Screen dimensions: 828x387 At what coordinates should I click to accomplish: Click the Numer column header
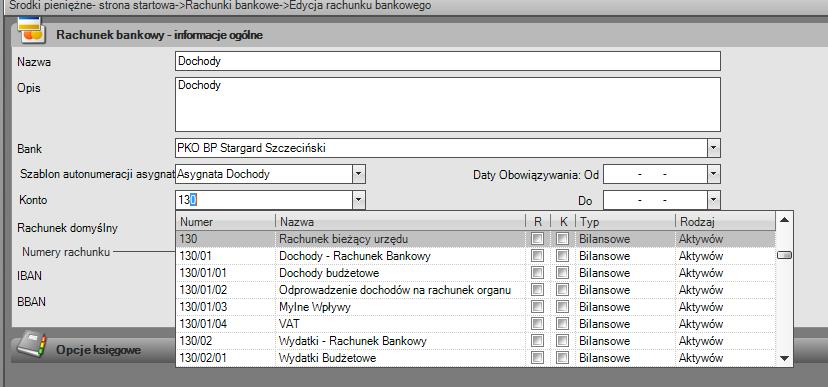coord(225,221)
